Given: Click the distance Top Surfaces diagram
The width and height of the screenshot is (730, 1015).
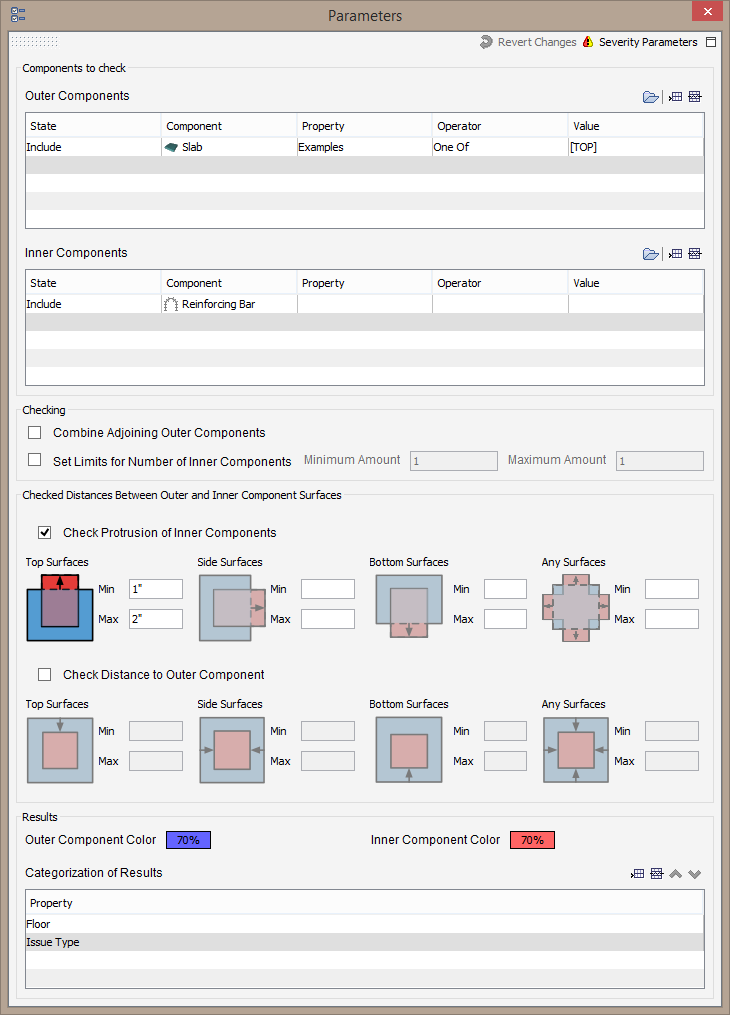Looking at the screenshot, I should coord(60,750).
